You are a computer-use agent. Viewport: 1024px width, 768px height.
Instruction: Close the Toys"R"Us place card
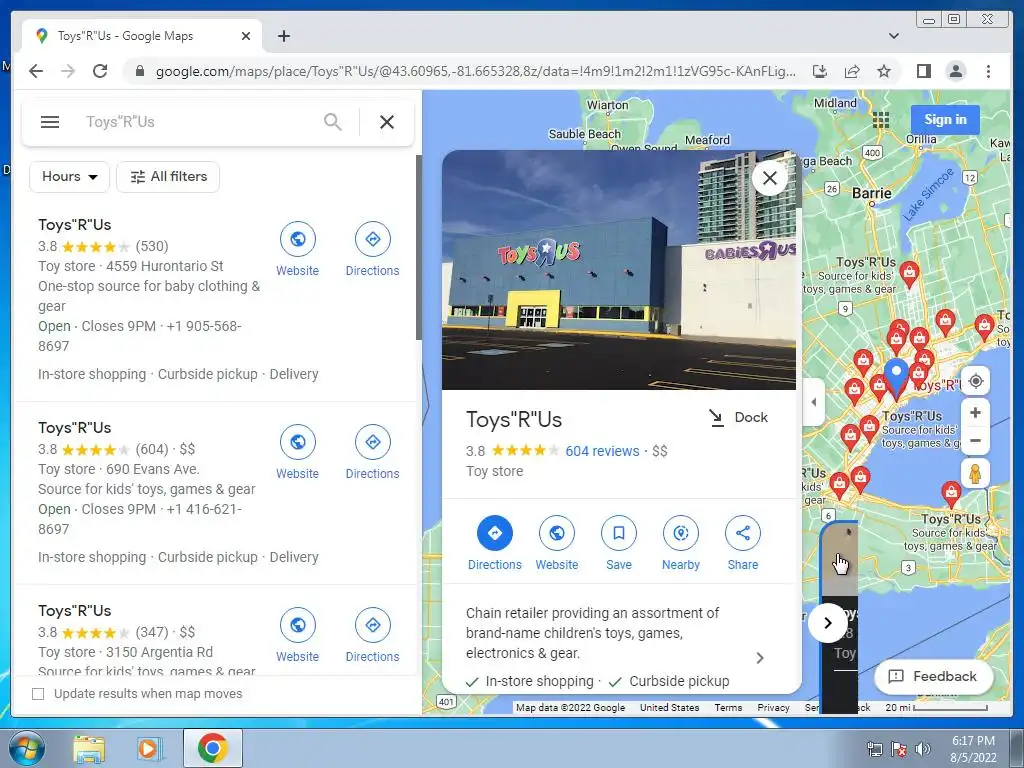(x=770, y=178)
